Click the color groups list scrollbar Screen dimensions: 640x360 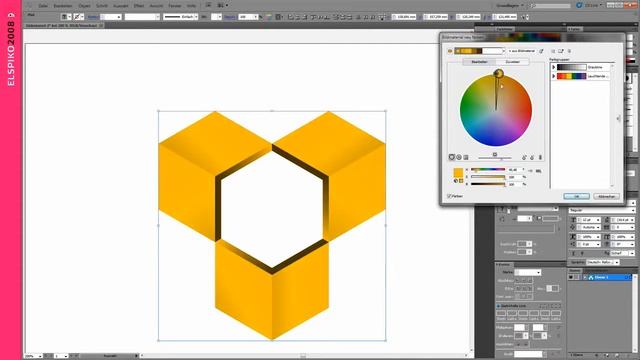[x=612, y=126]
